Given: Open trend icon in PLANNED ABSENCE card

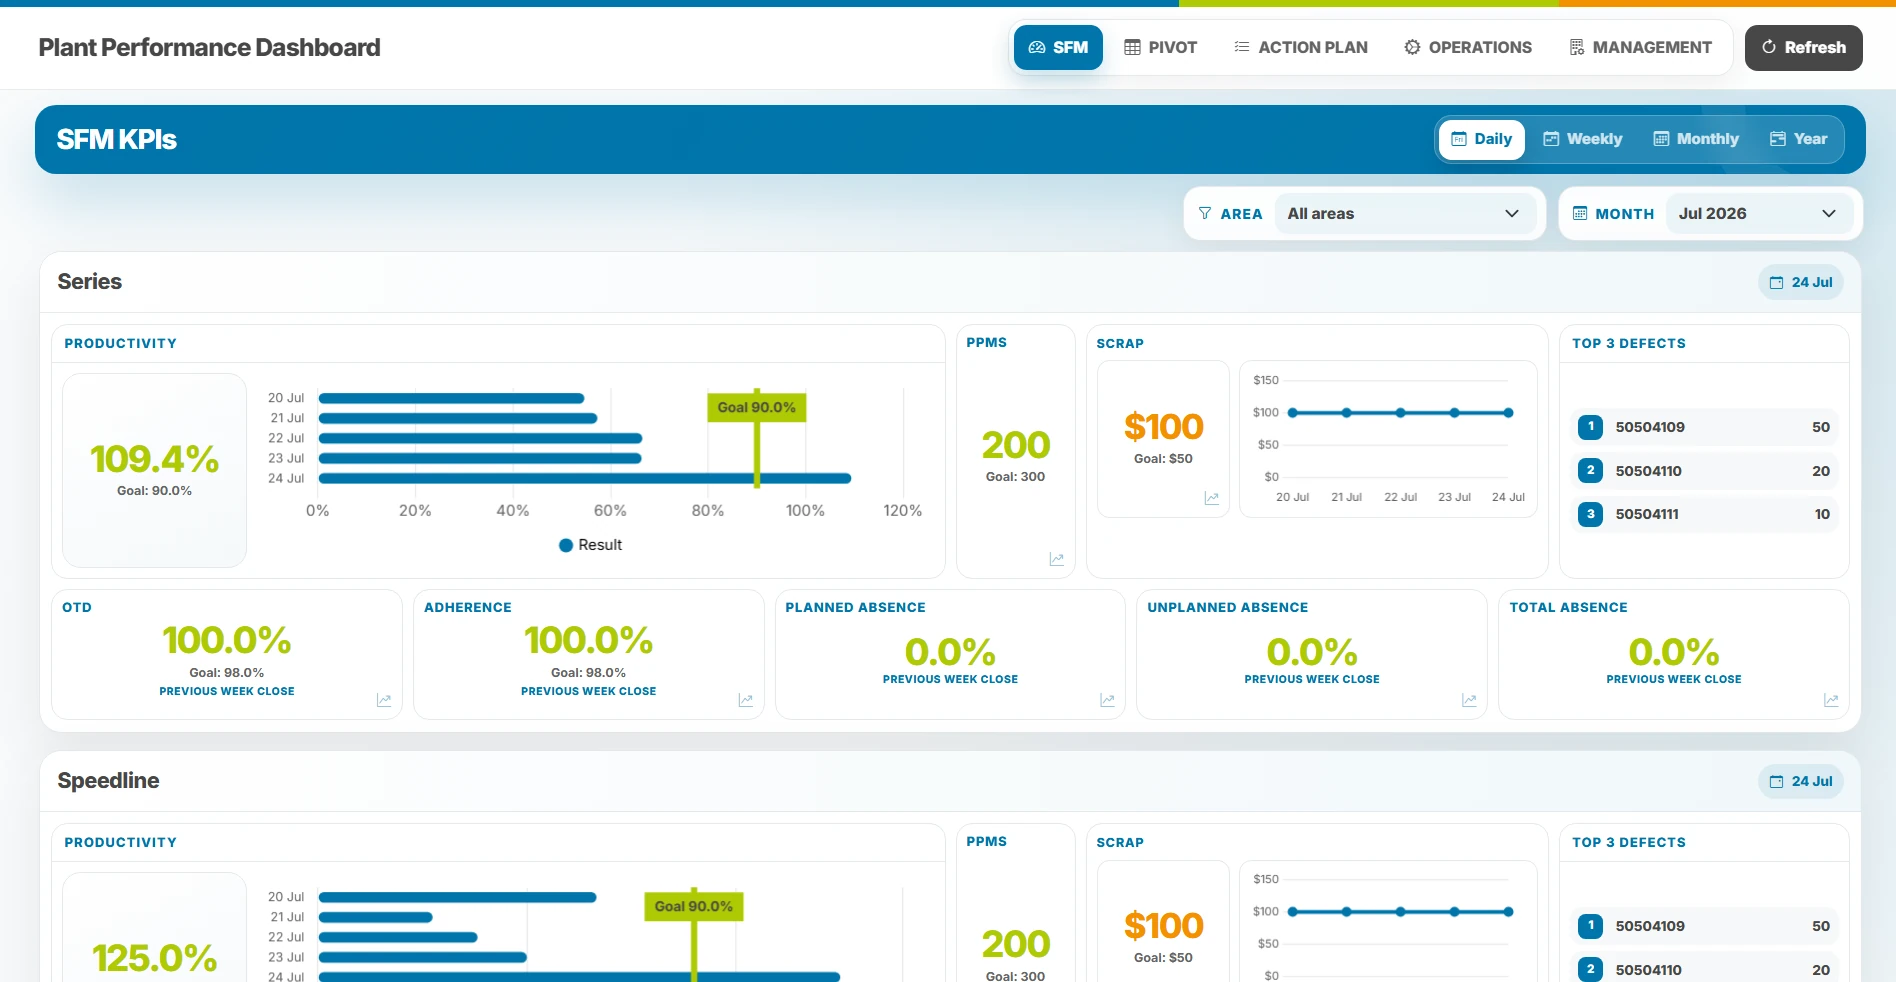Looking at the screenshot, I should coord(1107,700).
